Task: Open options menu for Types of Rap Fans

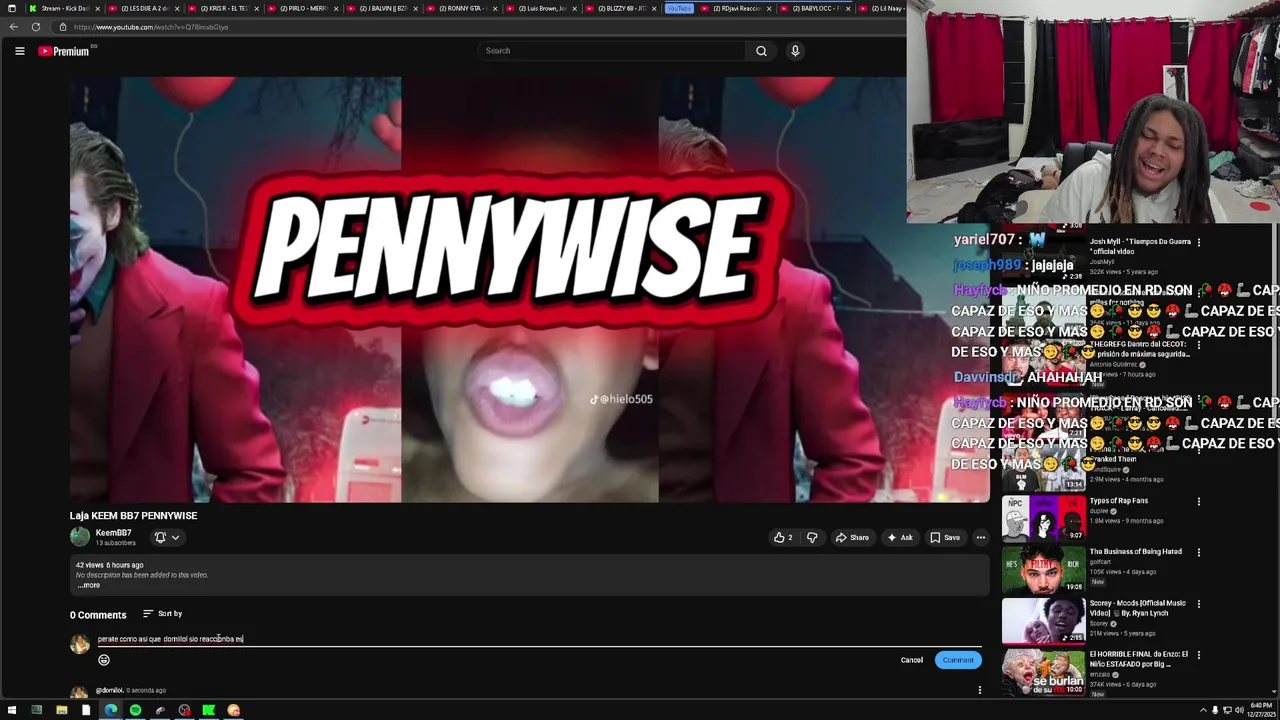Action: click(1199, 501)
